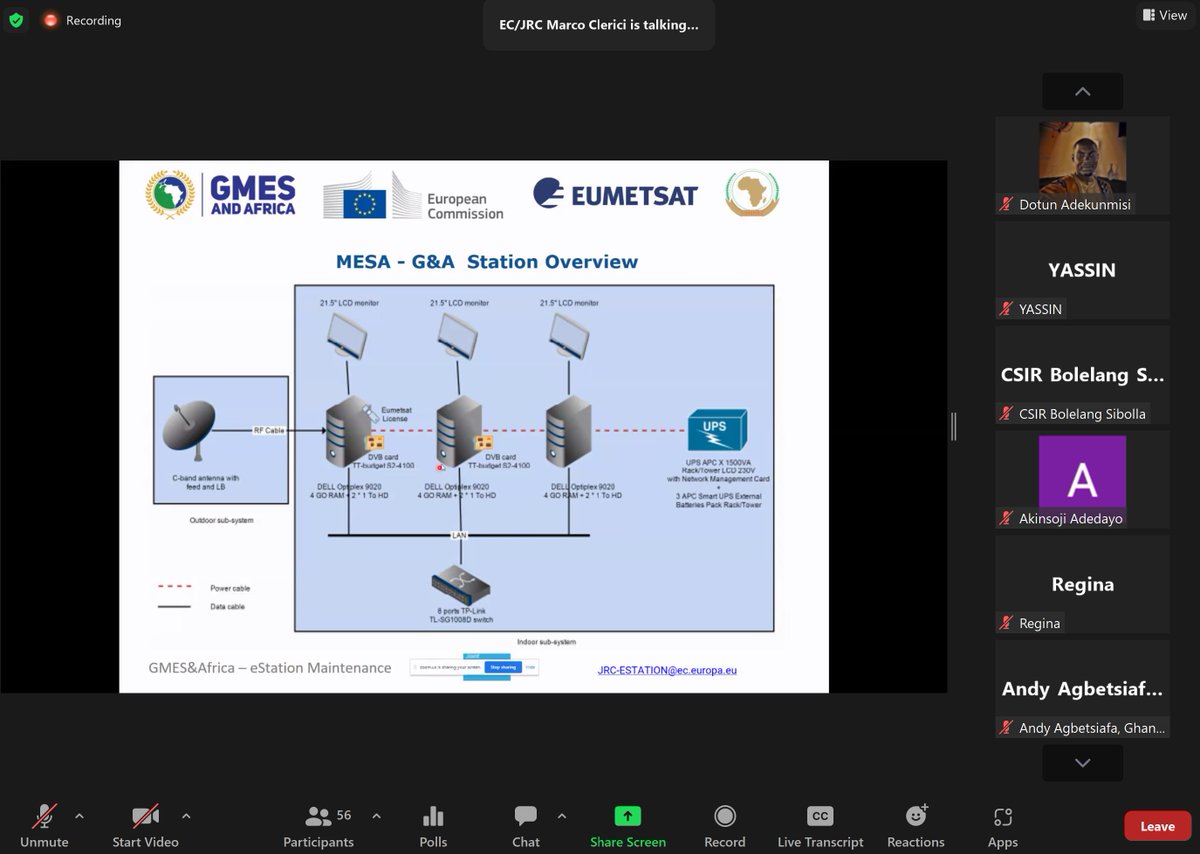This screenshot has height=854, width=1200.
Task: Open the Participants panel
Action: point(318,826)
